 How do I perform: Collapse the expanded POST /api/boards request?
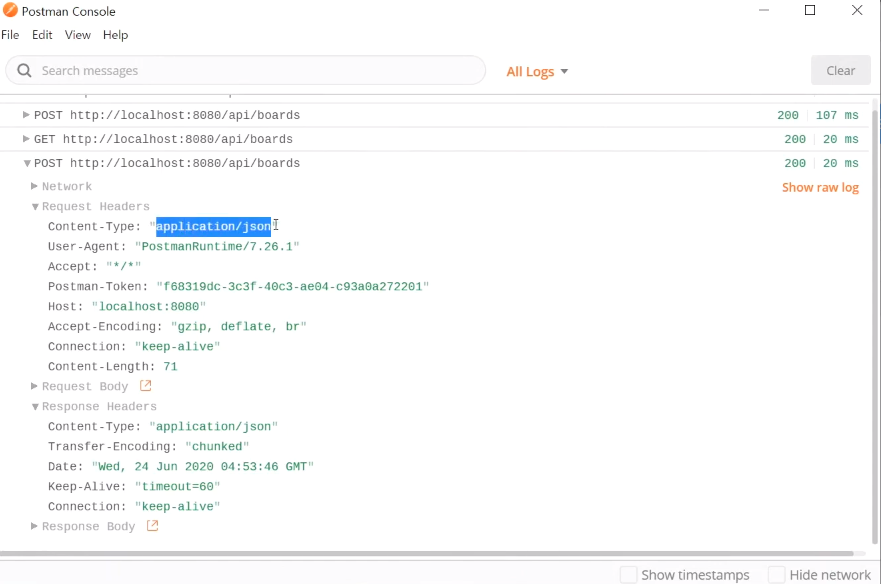26,164
